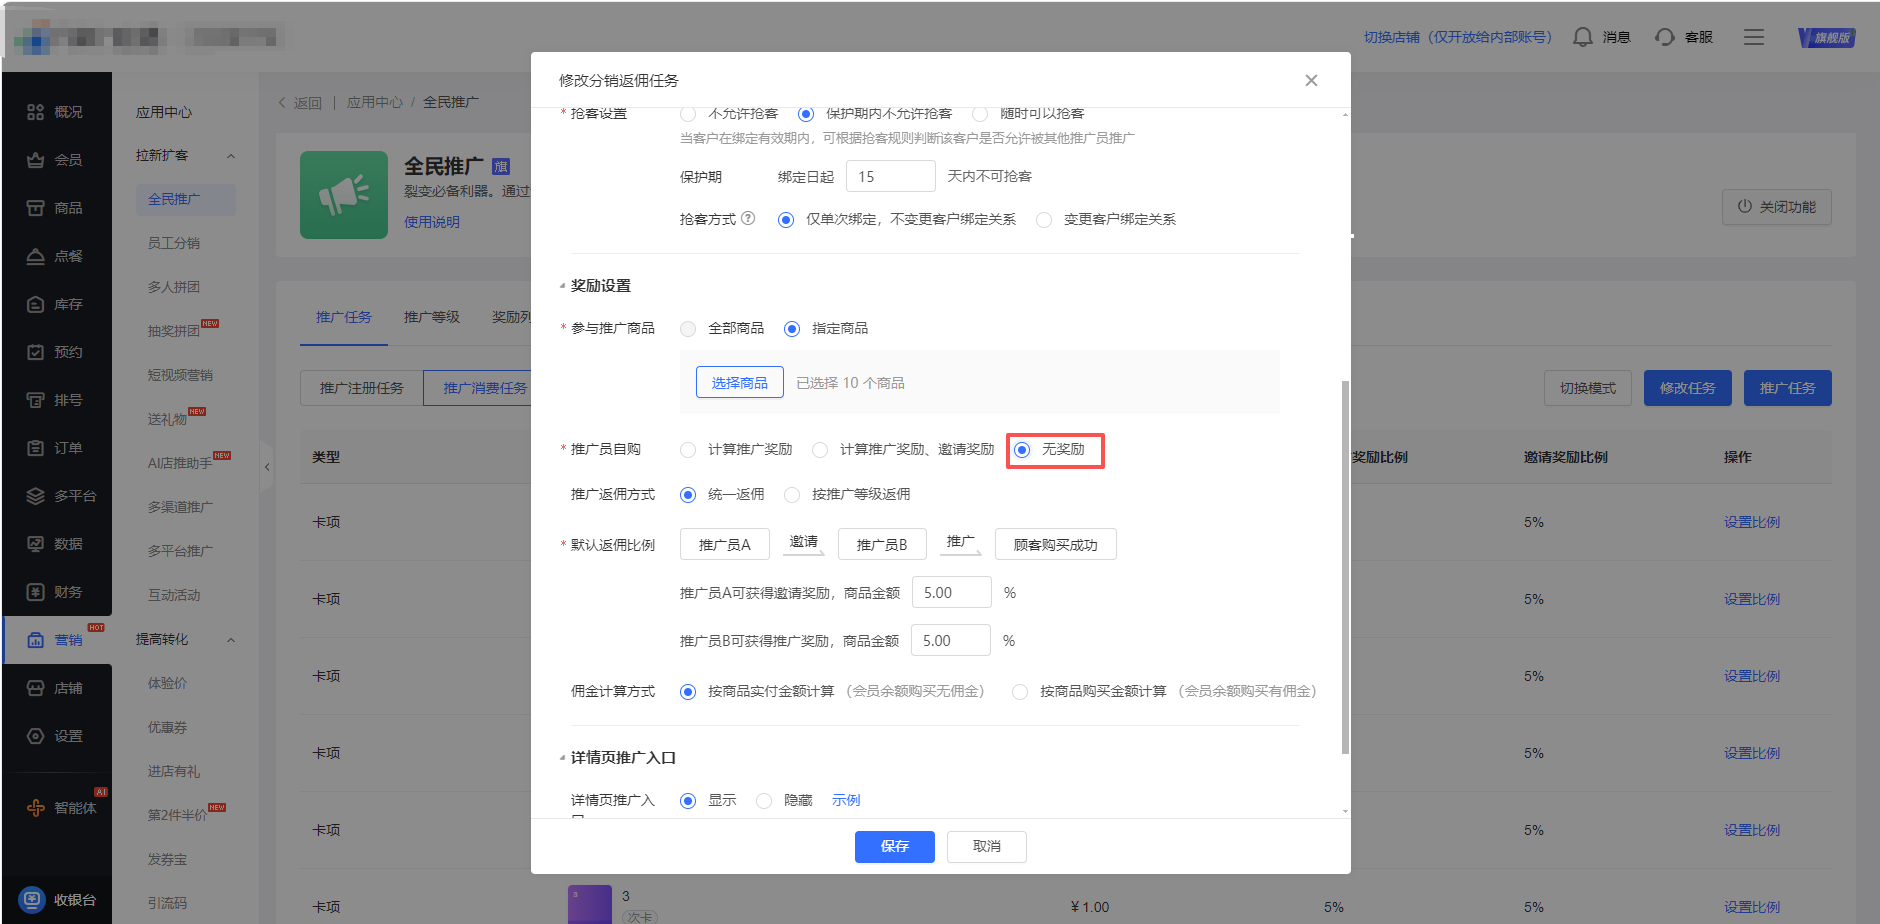Click the 选择商品 button
Screen dimensions: 1880x924
[739, 383]
